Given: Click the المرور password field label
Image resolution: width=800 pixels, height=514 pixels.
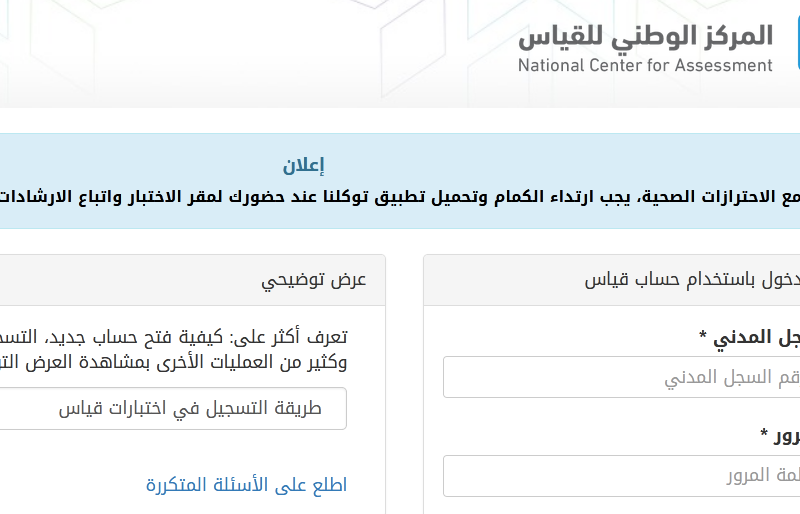Looking at the screenshot, I should (x=787, y=436).
